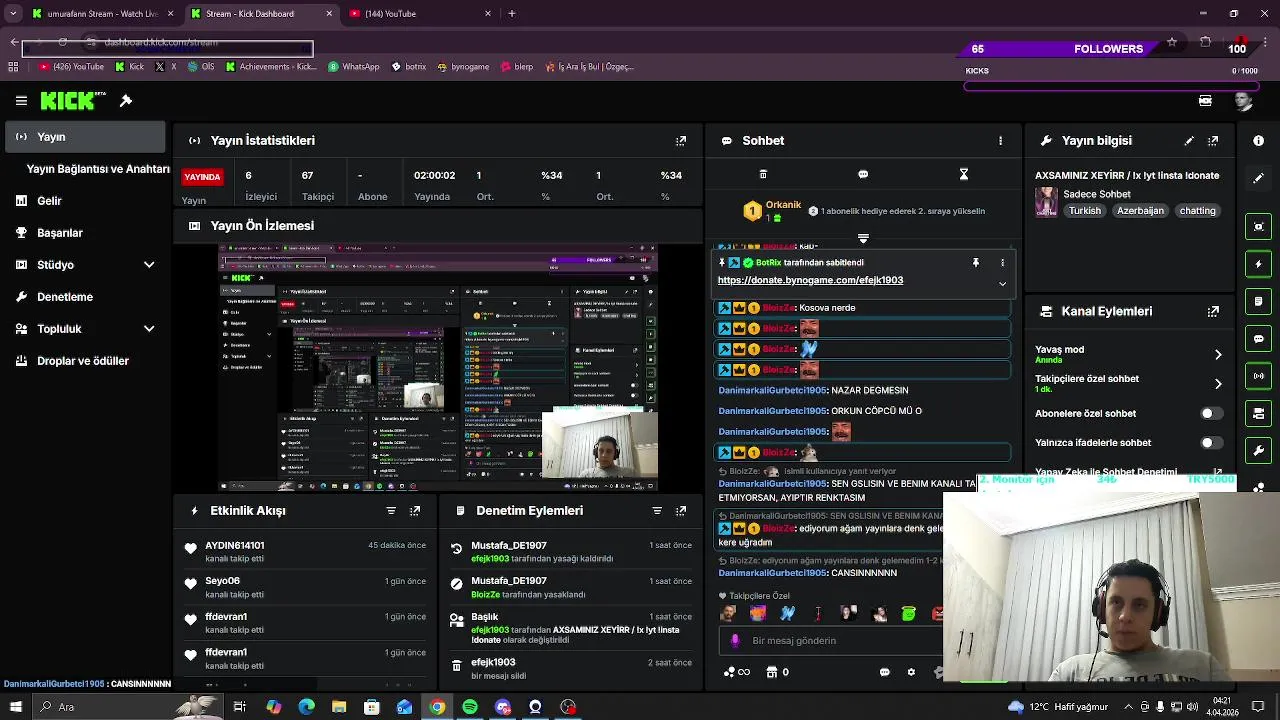
Task: Switch to umurafann Stream browser tab
Action: tap(104, 14)
